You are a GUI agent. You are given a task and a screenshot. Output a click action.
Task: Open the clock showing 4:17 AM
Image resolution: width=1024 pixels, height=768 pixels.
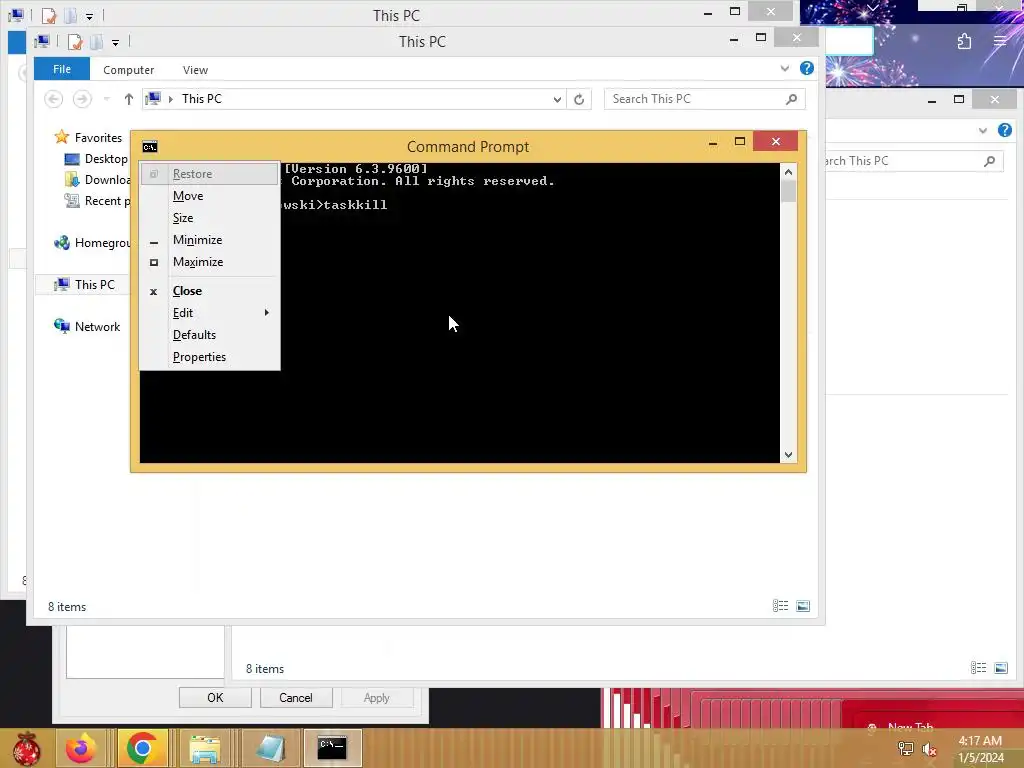(980, 749)
